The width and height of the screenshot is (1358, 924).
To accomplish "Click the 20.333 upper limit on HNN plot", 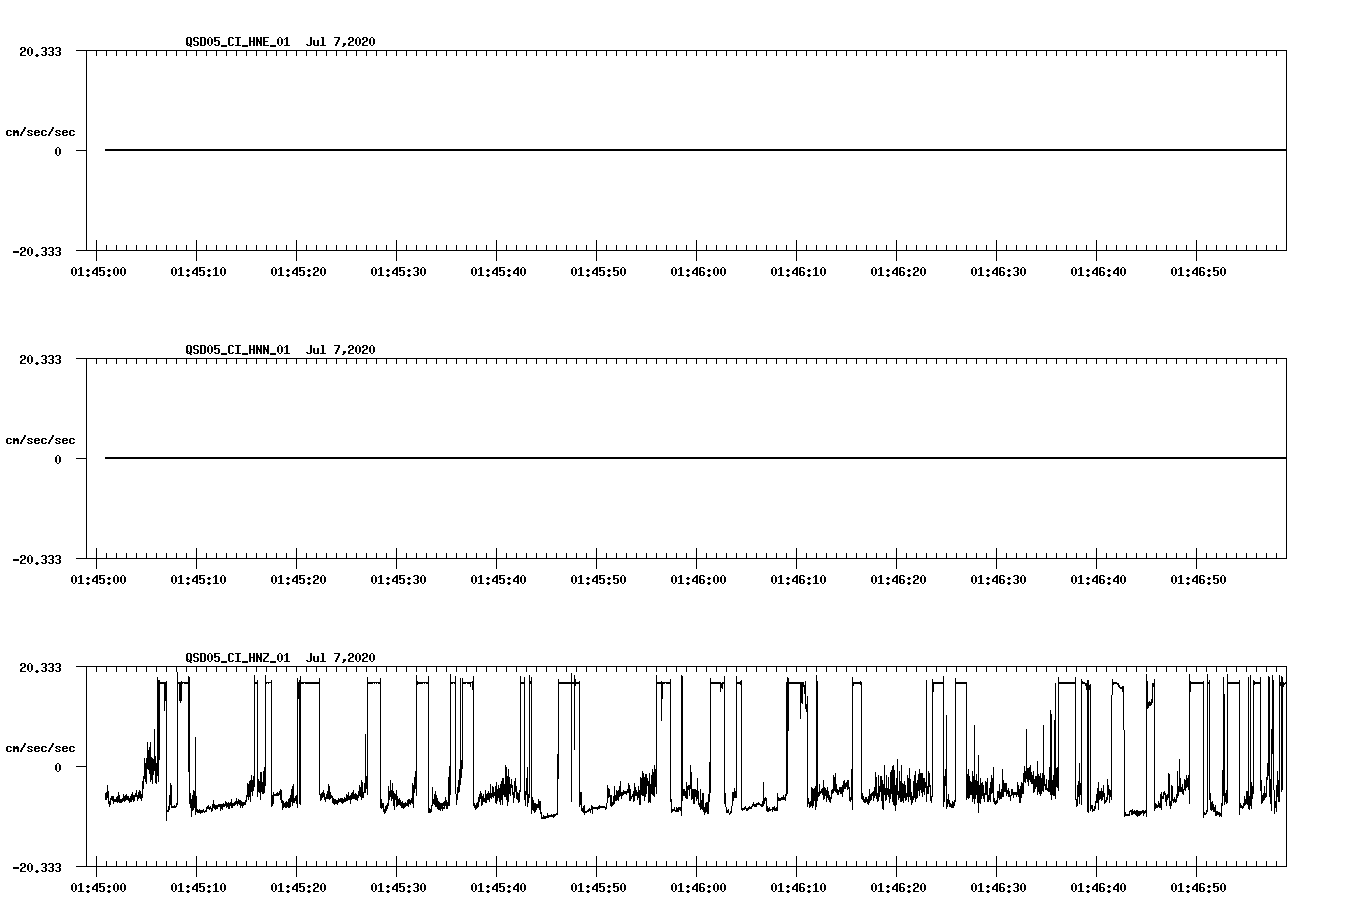I will click(x=40, y=359).
